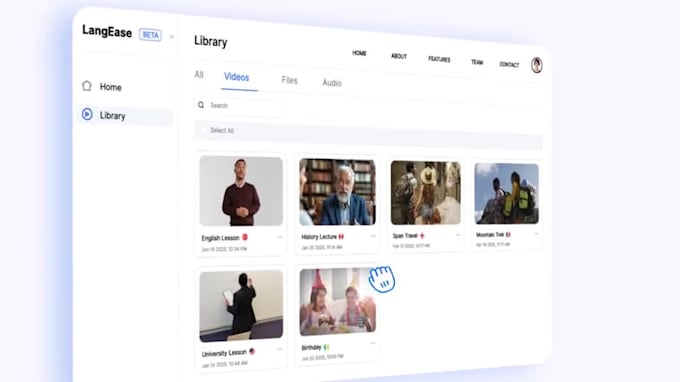This screenshot has width=680, height=382.
Task: Click the Library page heading
Action: [211, 42]
